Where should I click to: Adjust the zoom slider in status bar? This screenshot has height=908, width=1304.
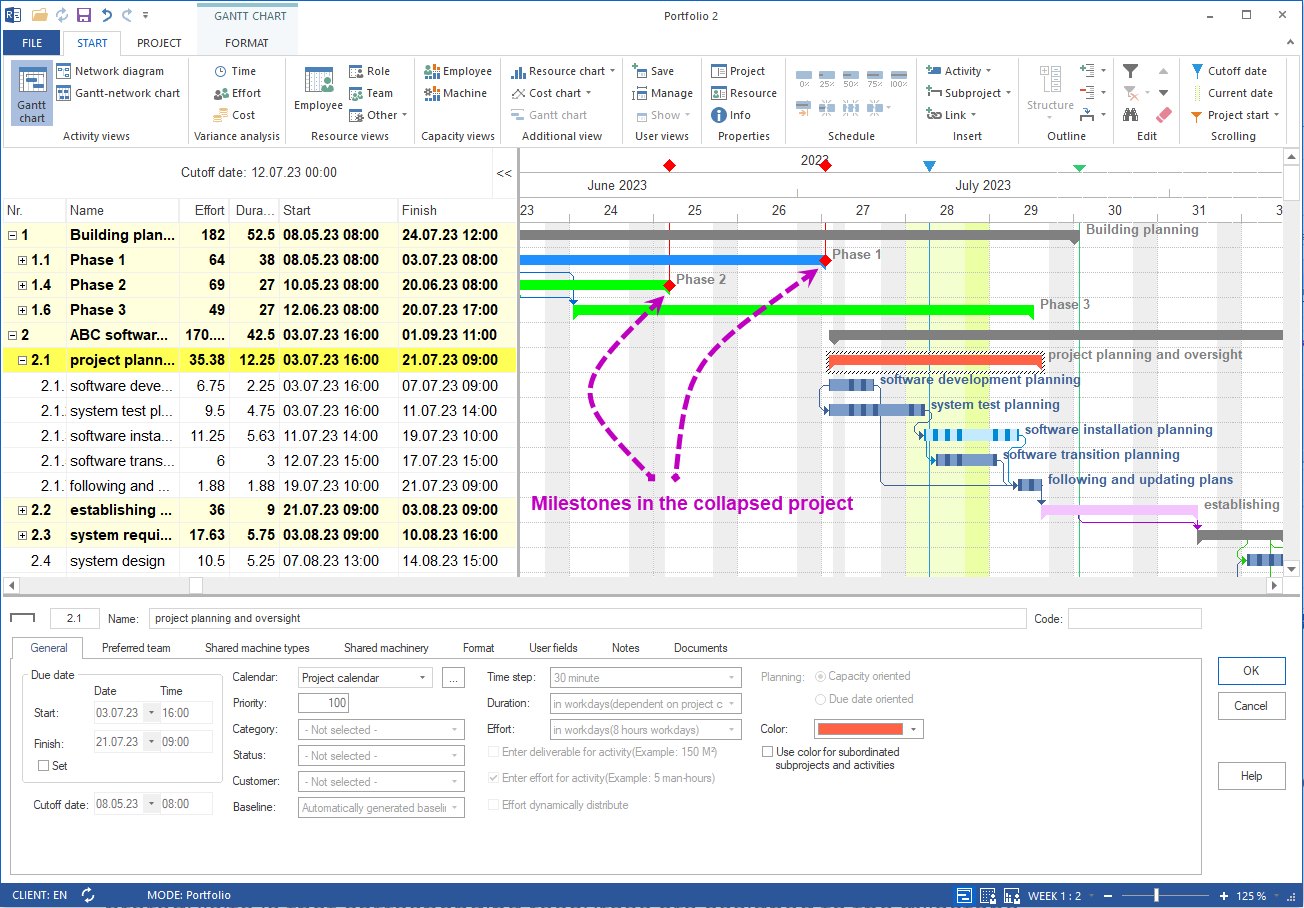1157,895
